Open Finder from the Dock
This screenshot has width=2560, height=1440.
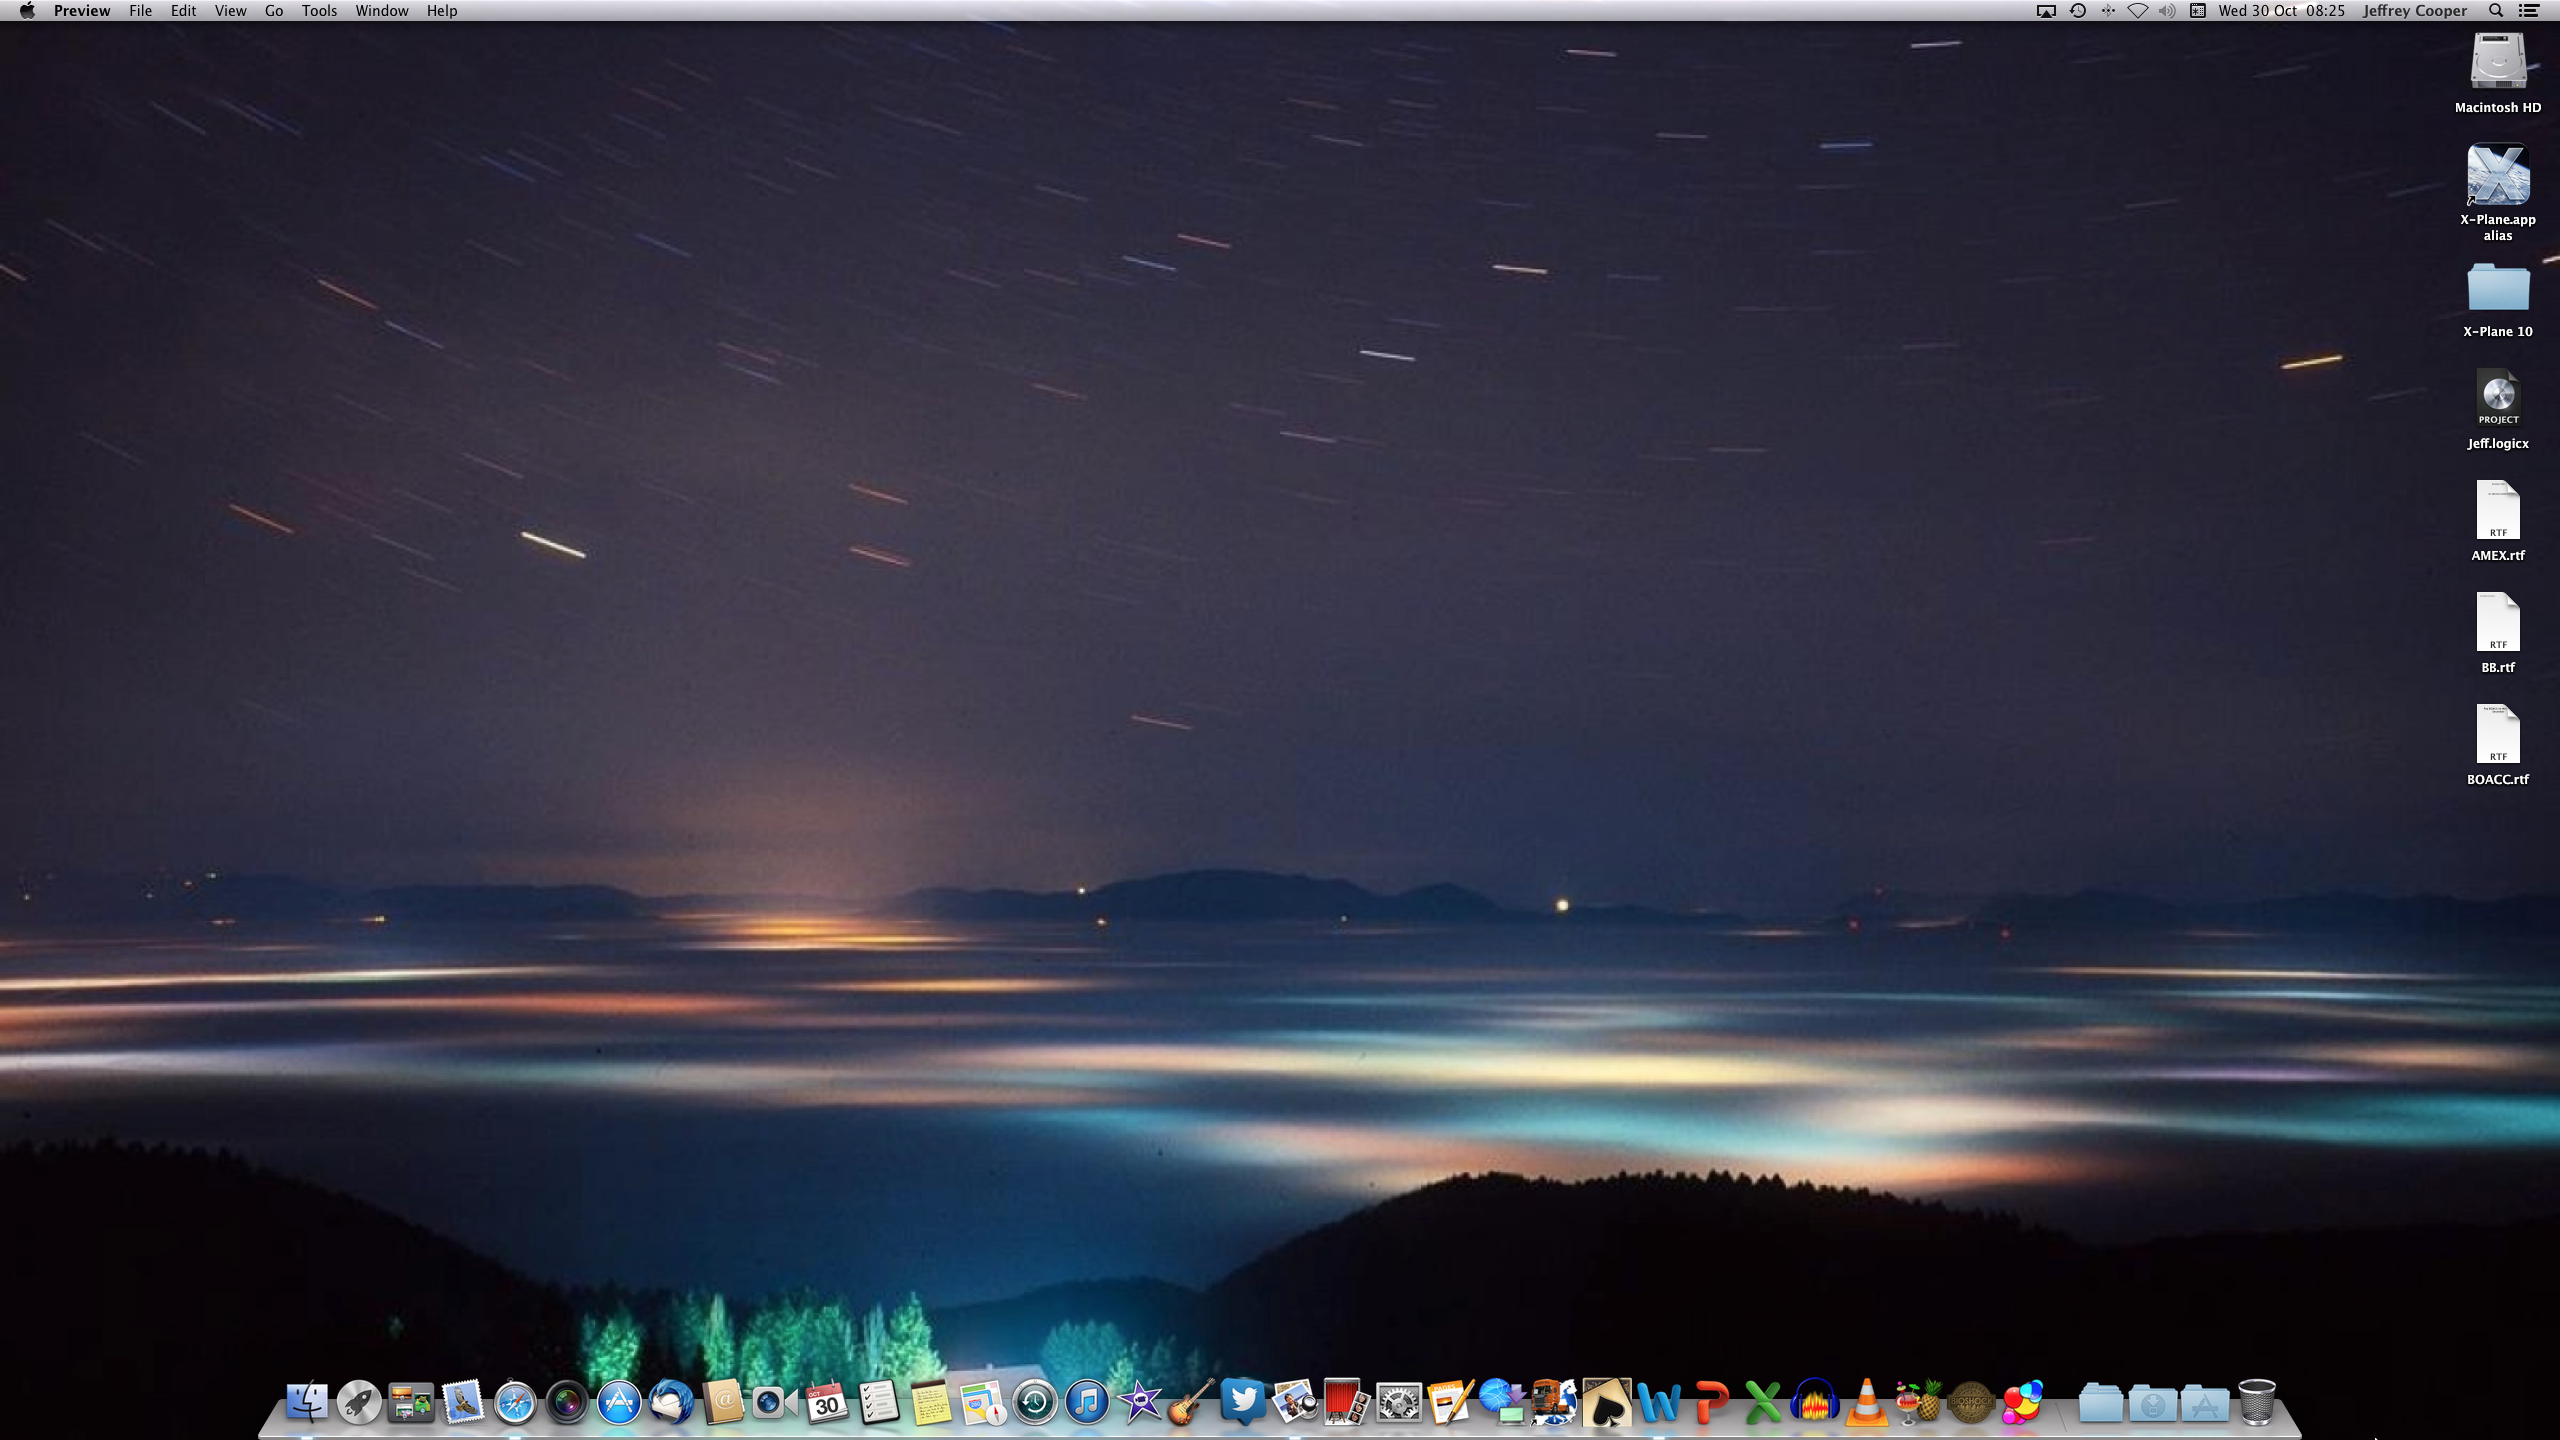point(307,1402)
